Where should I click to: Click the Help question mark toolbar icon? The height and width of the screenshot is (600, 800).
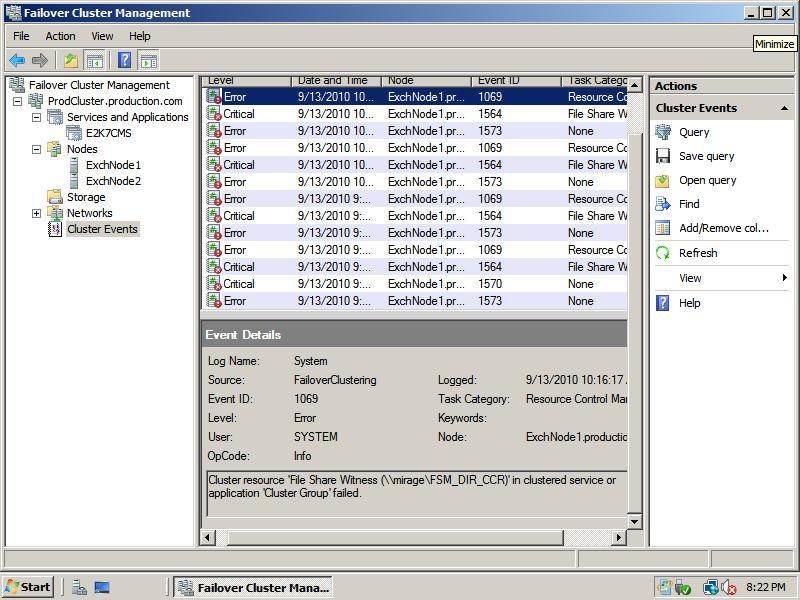point(124,60)
